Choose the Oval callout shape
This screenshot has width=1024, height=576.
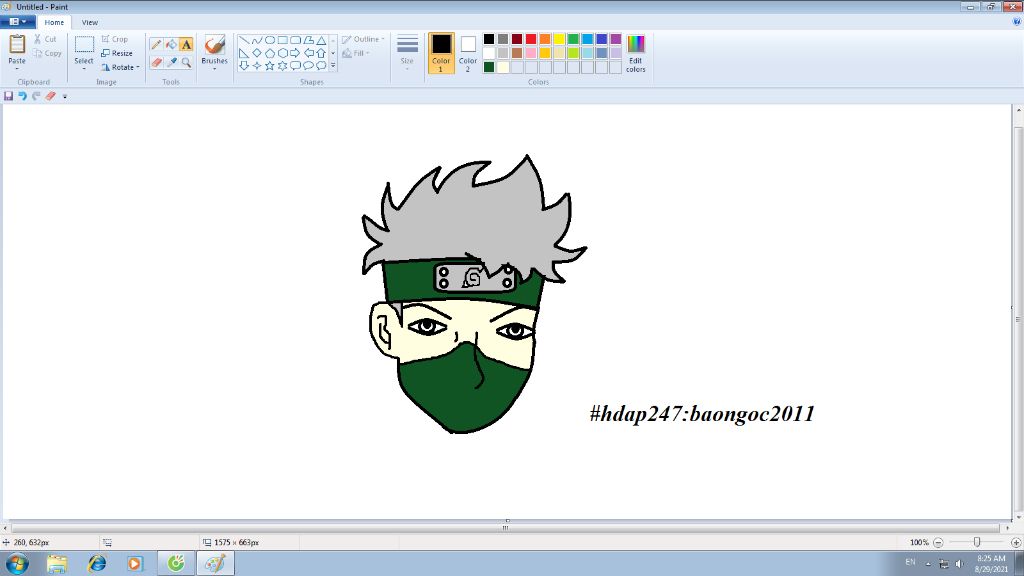click(x=308, y=65)
